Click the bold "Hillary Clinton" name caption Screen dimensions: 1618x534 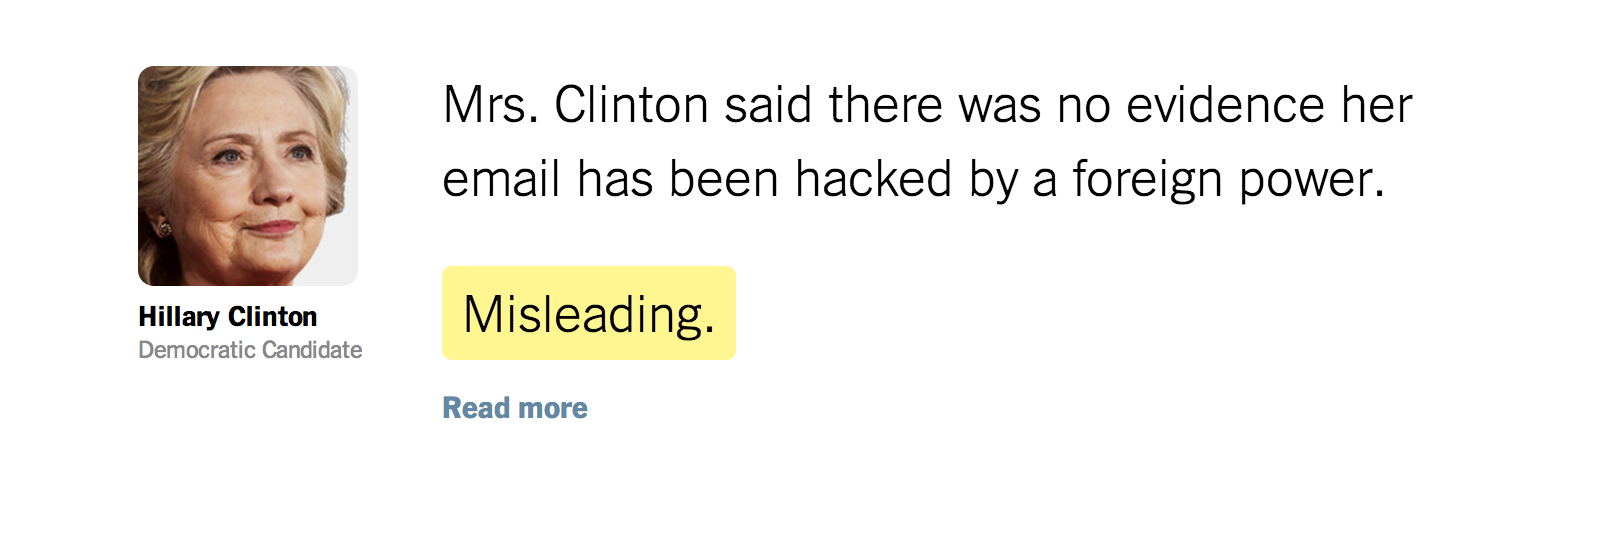(227, 317)
